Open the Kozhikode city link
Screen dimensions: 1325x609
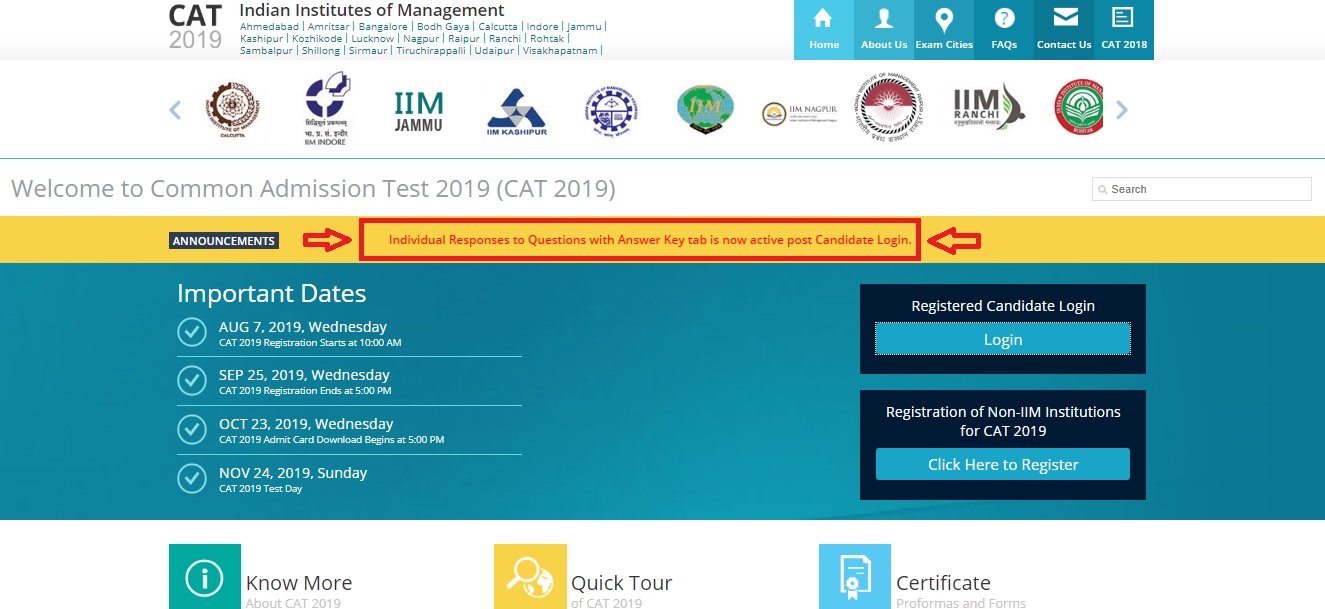coord(317,38)
